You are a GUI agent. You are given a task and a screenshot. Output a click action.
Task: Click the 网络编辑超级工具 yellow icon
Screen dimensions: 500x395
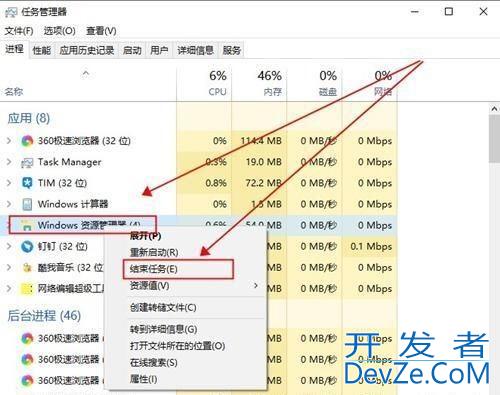[x=27, y=289]
